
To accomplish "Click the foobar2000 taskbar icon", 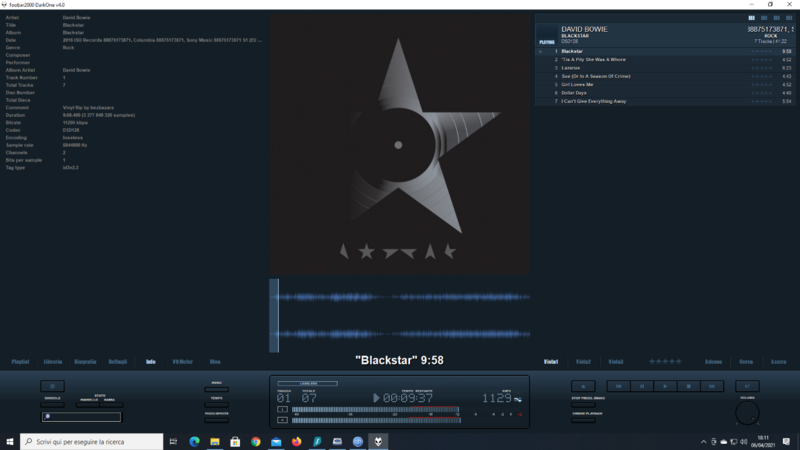I will click(x=378, y=441).
